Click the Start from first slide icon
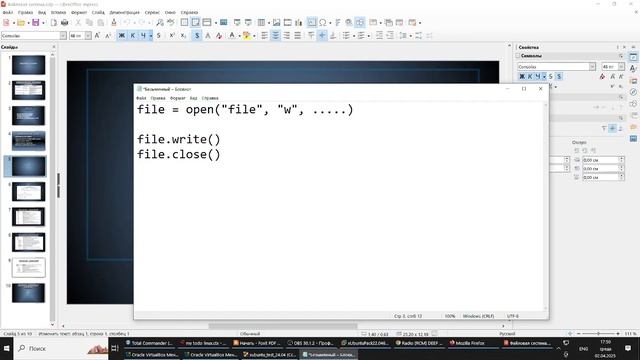Image resolution: width=640 pixels, height=360 pixels. coord(237,22)
